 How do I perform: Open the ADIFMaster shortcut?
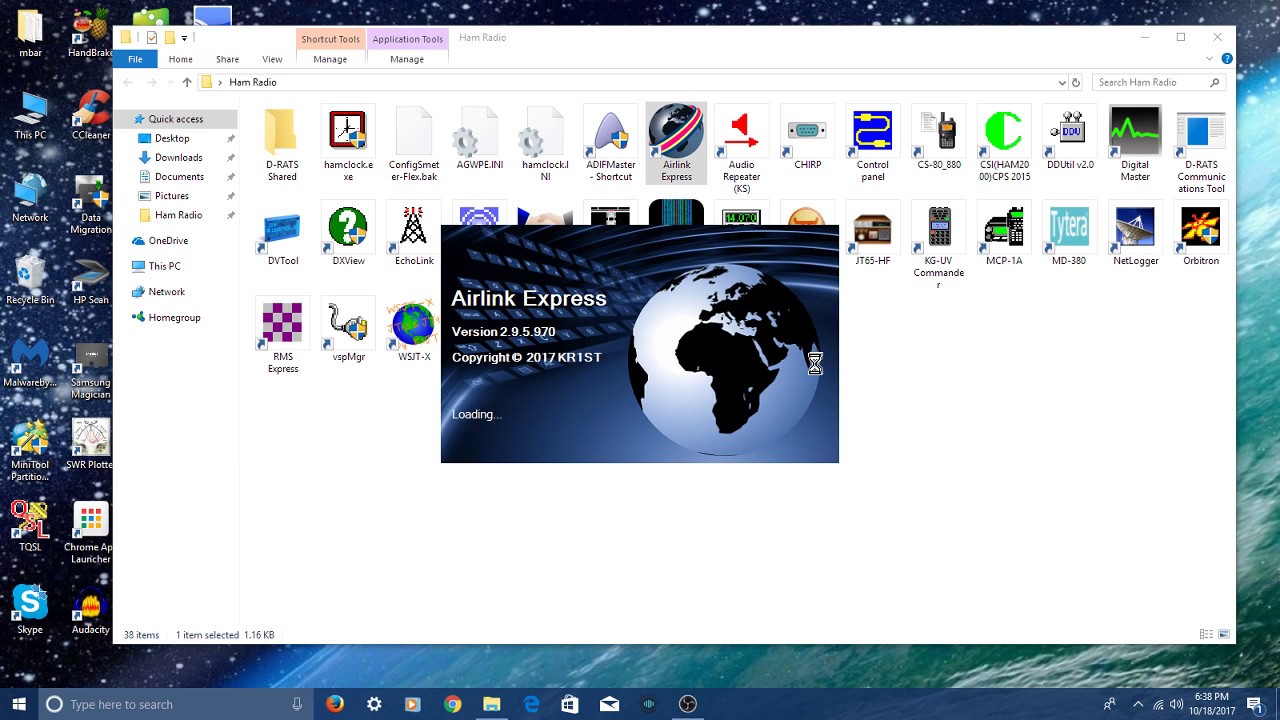tap(610, 145)
